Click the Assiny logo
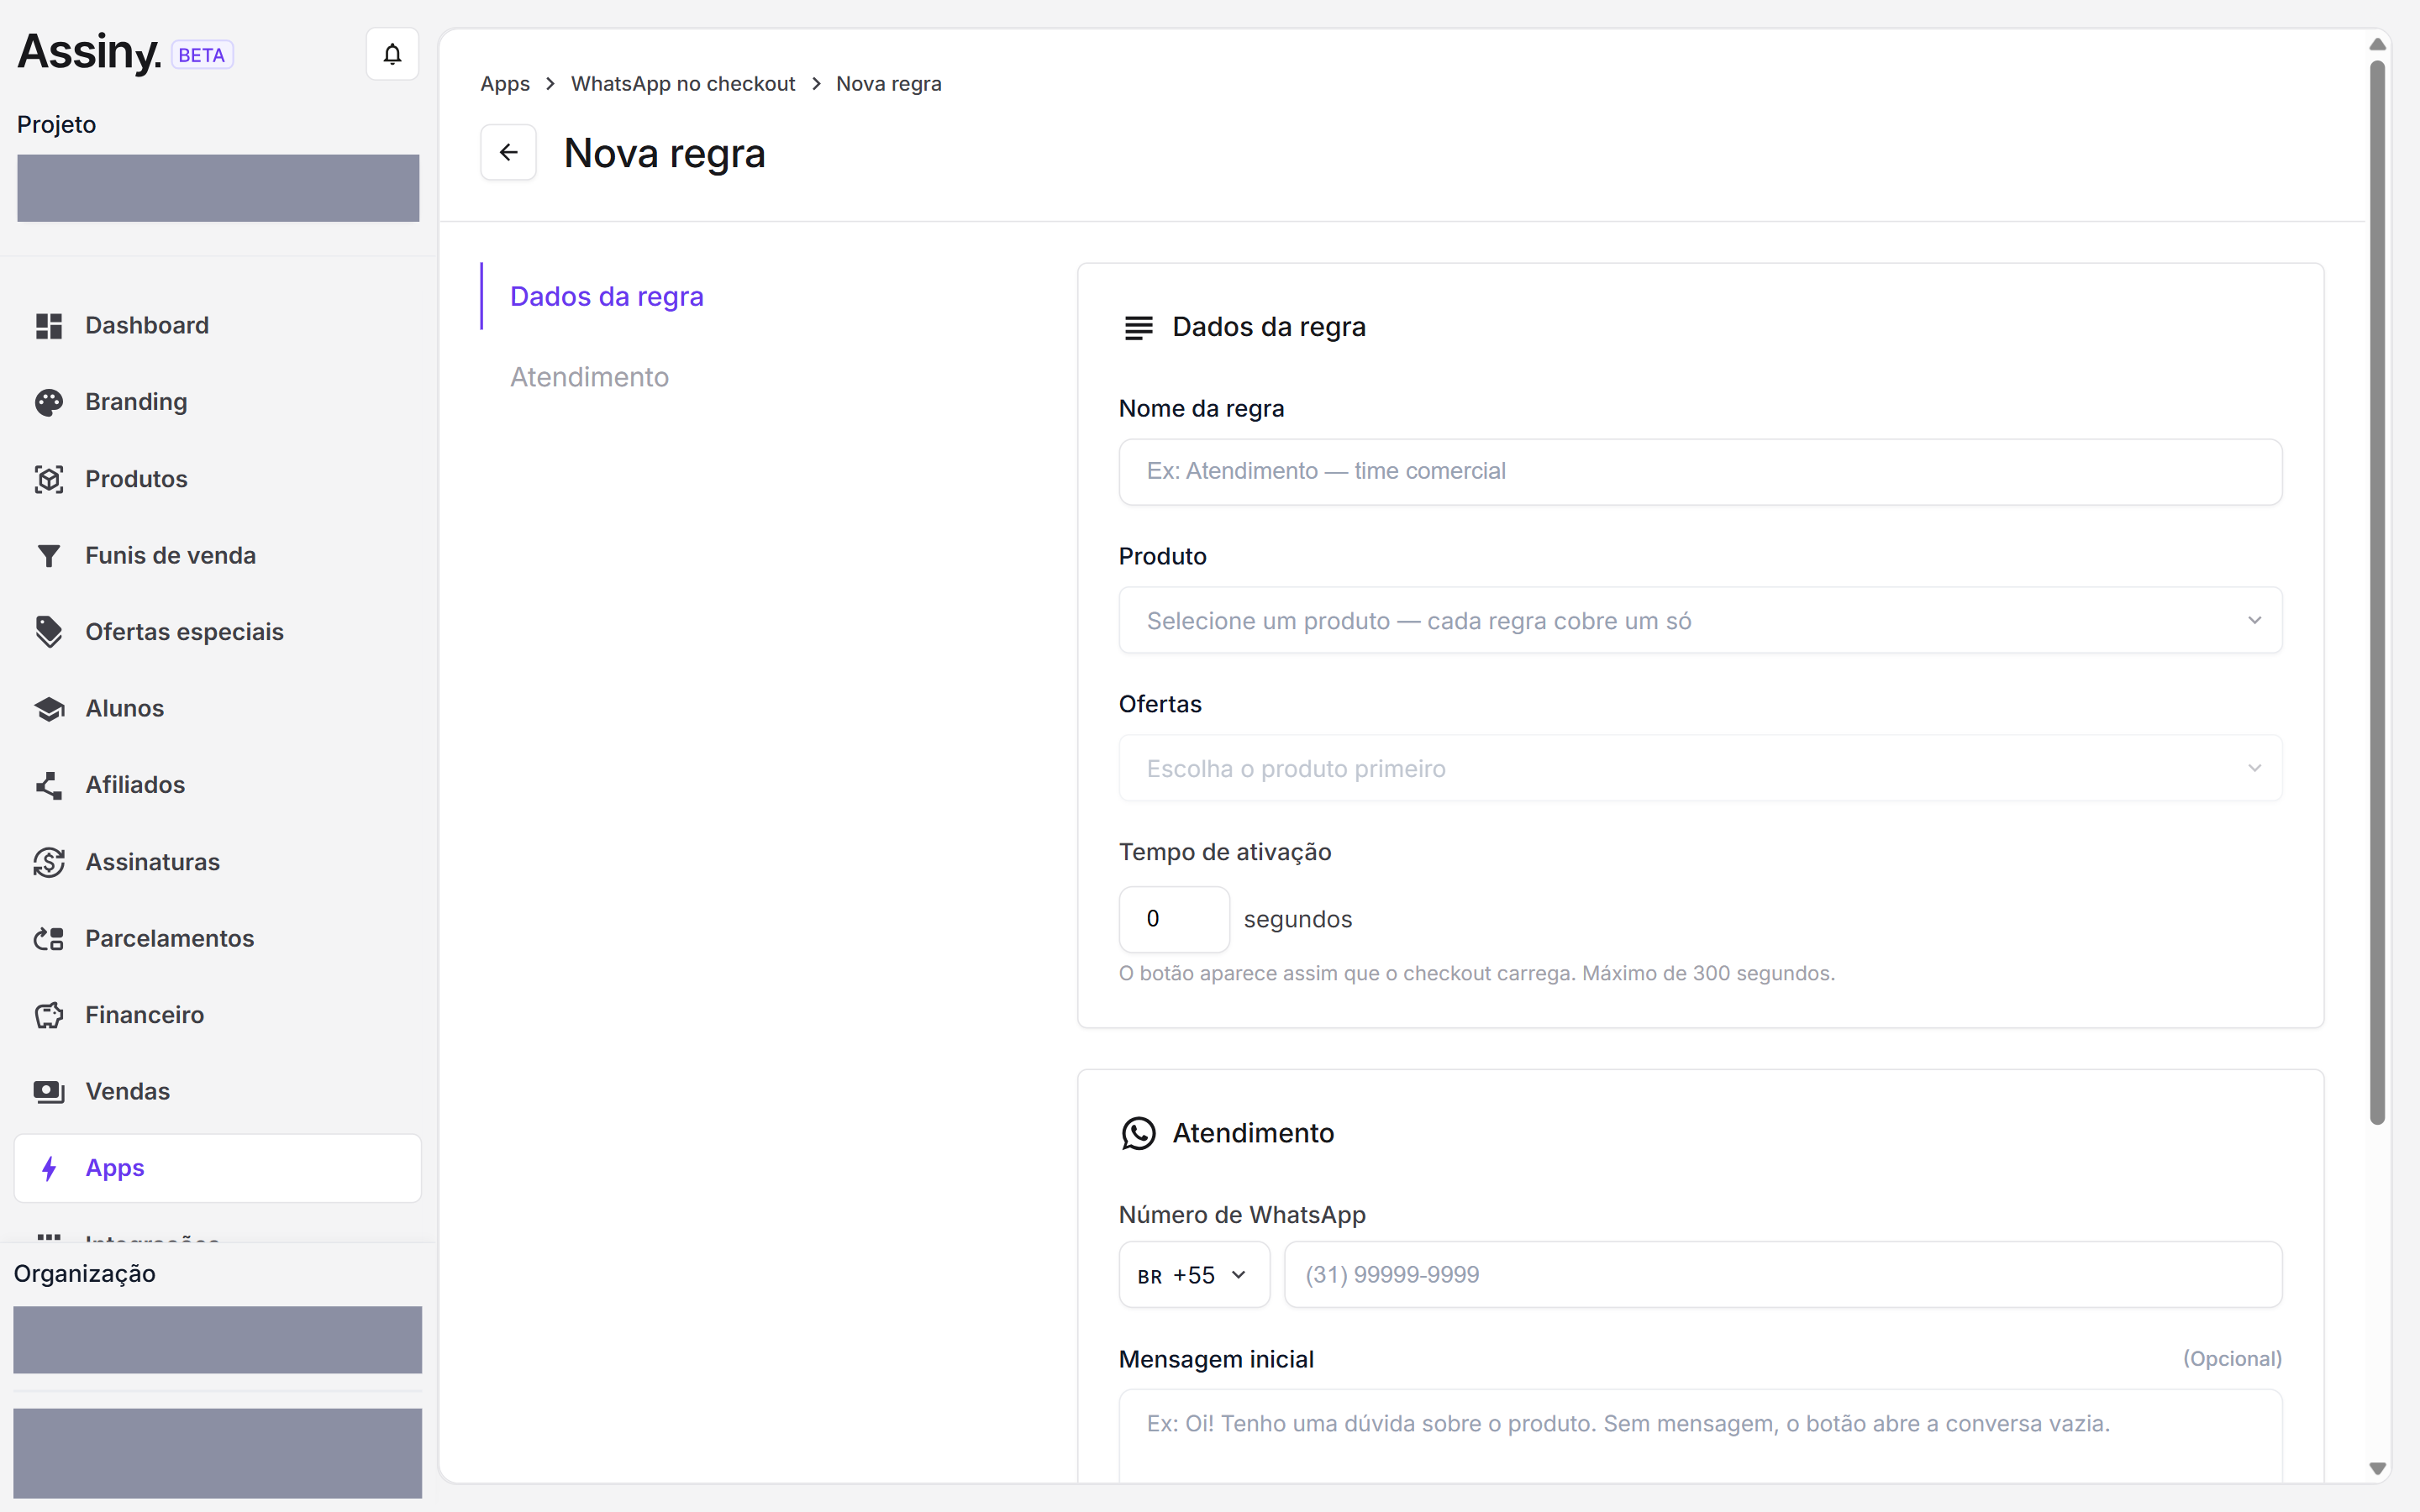The height and width of the screenshot is (1512, 2420). click(89, 52)
